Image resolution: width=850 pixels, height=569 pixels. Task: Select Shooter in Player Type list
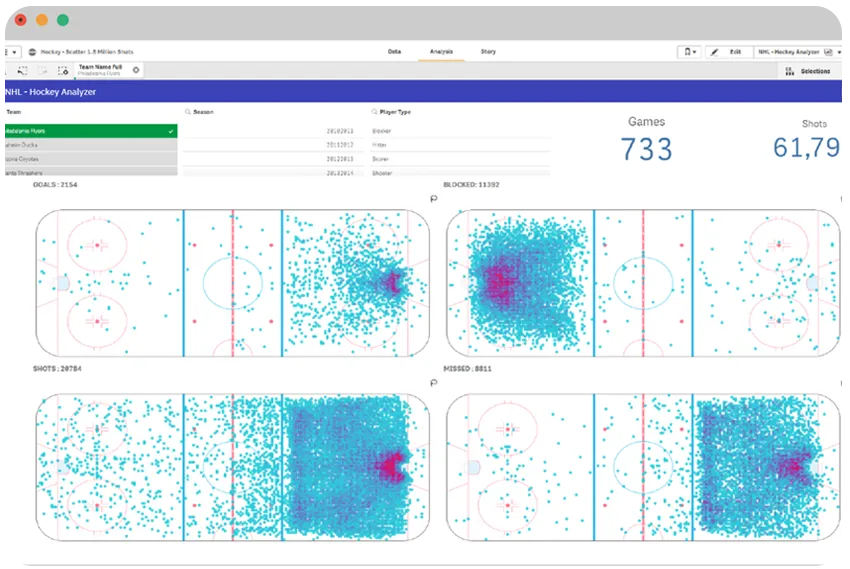(x=460, y=172)
